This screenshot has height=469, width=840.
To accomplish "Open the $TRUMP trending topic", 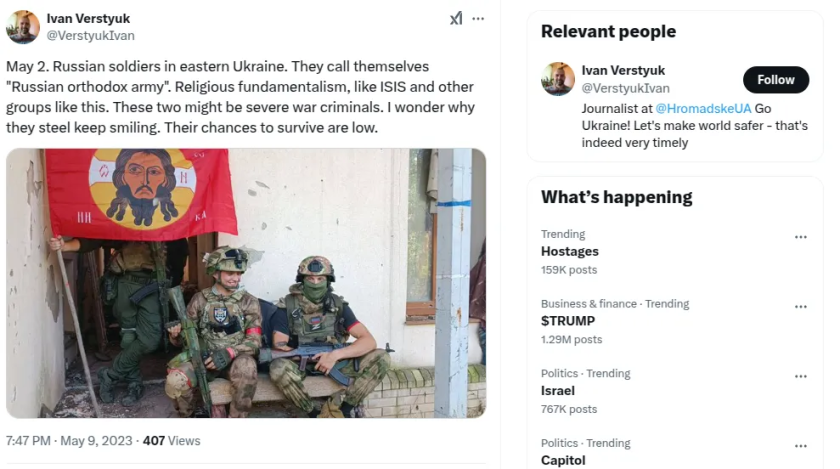I will click(568, 321).
